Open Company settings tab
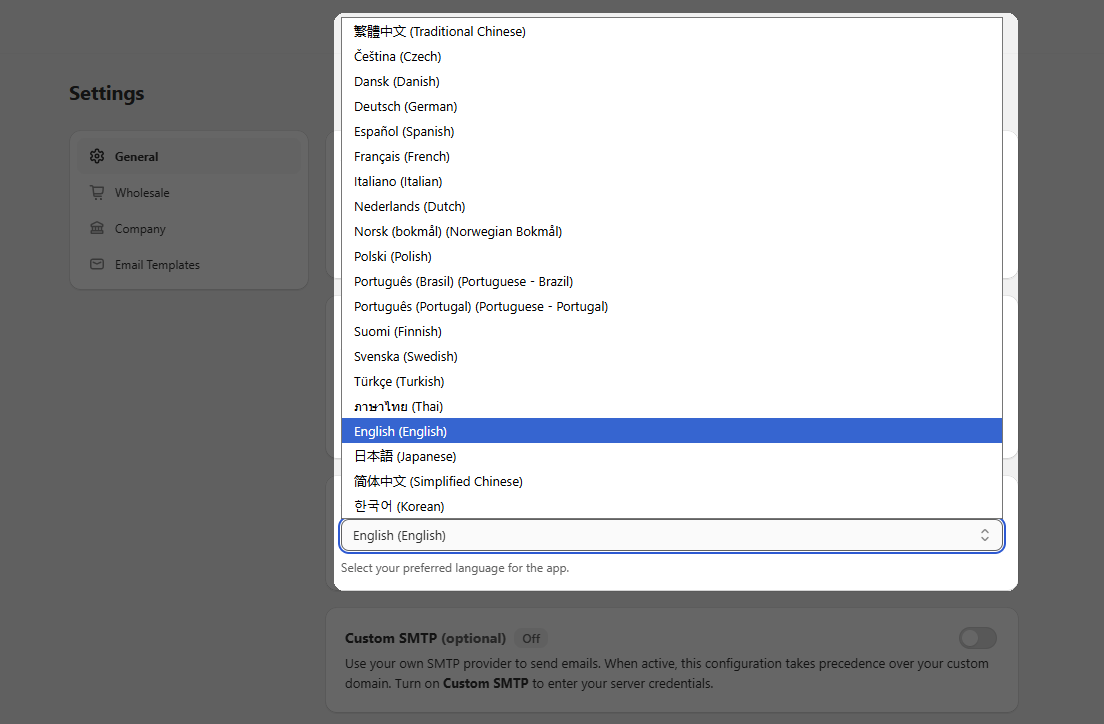This screenshot has height=724, width=1104. pos(189,229)
